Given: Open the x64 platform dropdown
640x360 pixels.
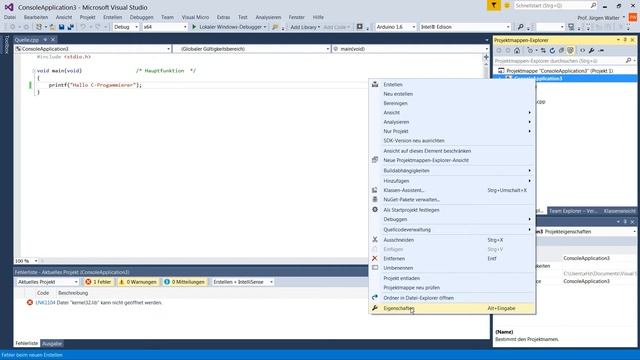Looking at the screenshot, I should click(164, 27).
